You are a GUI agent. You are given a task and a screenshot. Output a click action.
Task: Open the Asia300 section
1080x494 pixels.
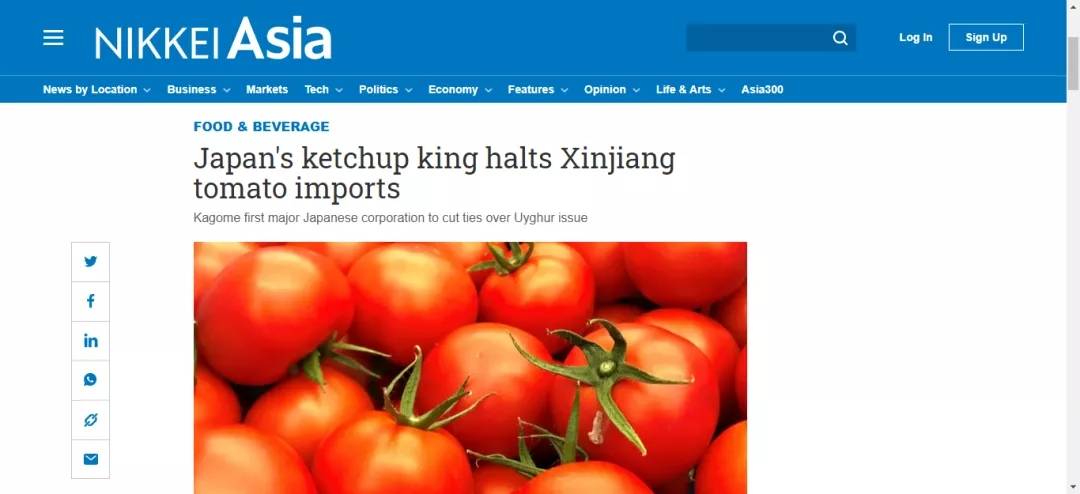pyautogui.click(x=762, y=90)
